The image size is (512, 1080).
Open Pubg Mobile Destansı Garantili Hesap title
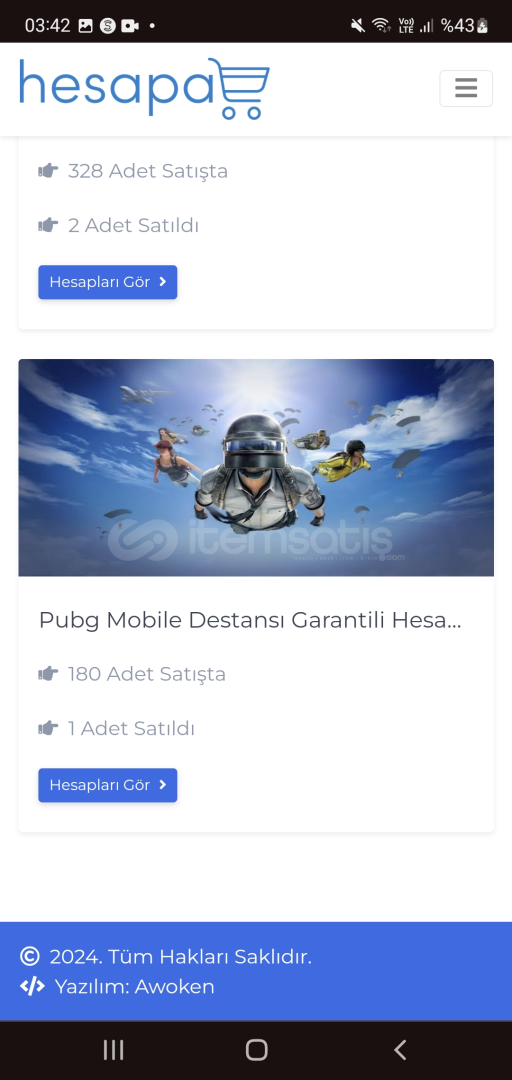point(249,620)
